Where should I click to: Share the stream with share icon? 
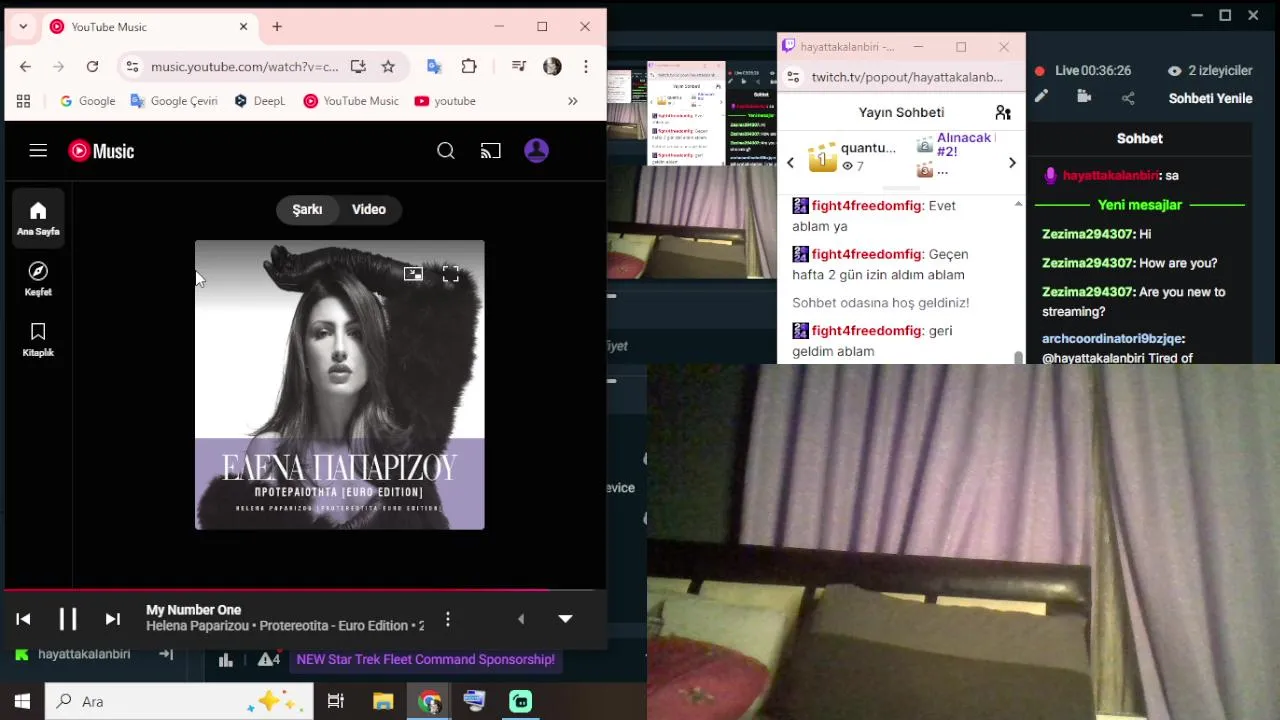pos(1128,98)
